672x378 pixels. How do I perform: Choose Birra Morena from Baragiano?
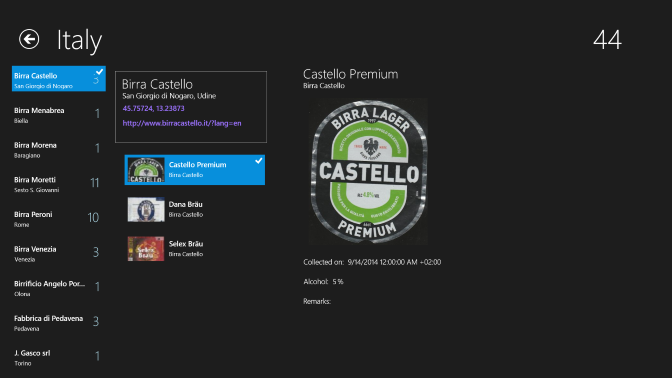[x=59, y=150]
